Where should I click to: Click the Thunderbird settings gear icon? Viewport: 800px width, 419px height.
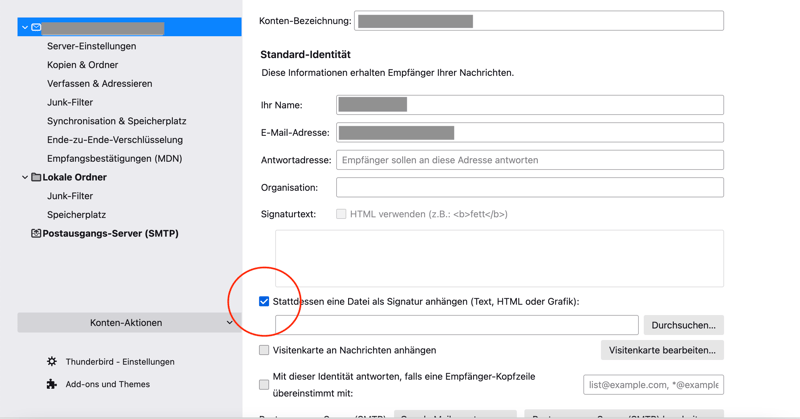click(52, 361)
